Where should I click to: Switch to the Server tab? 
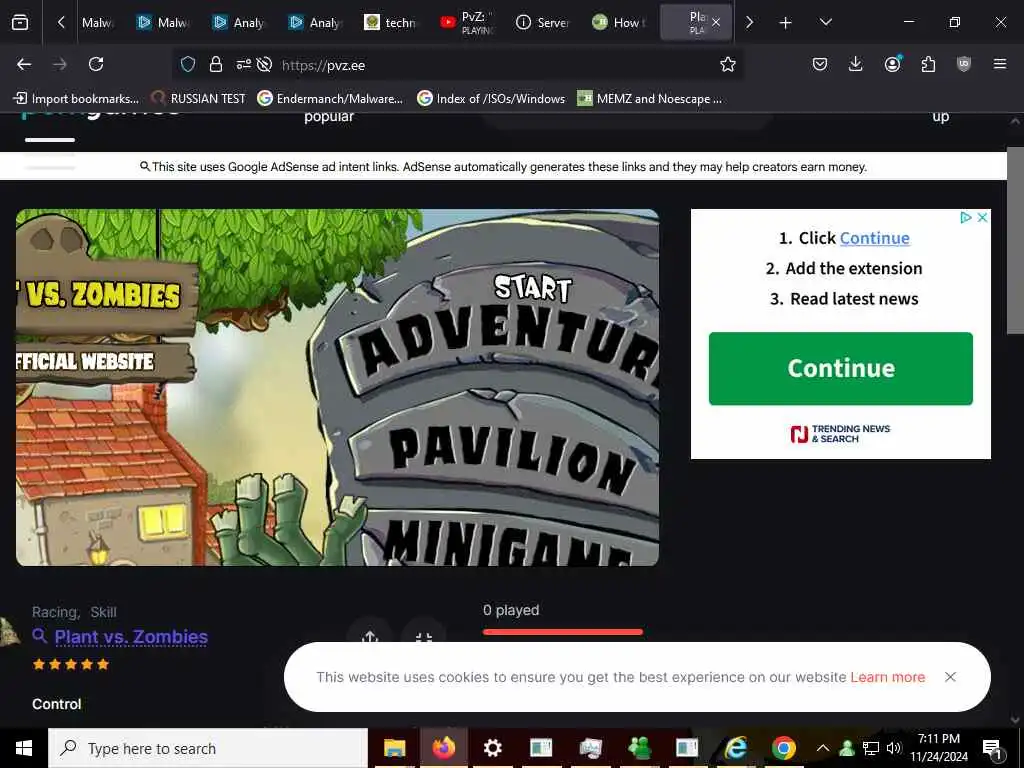click(x=543, y=23)
